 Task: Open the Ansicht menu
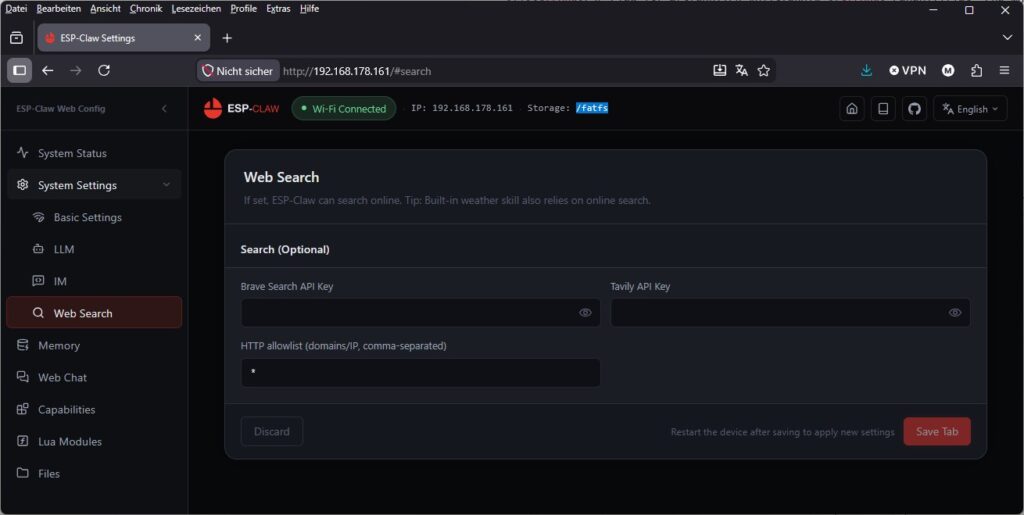click(x=106, y=8)
